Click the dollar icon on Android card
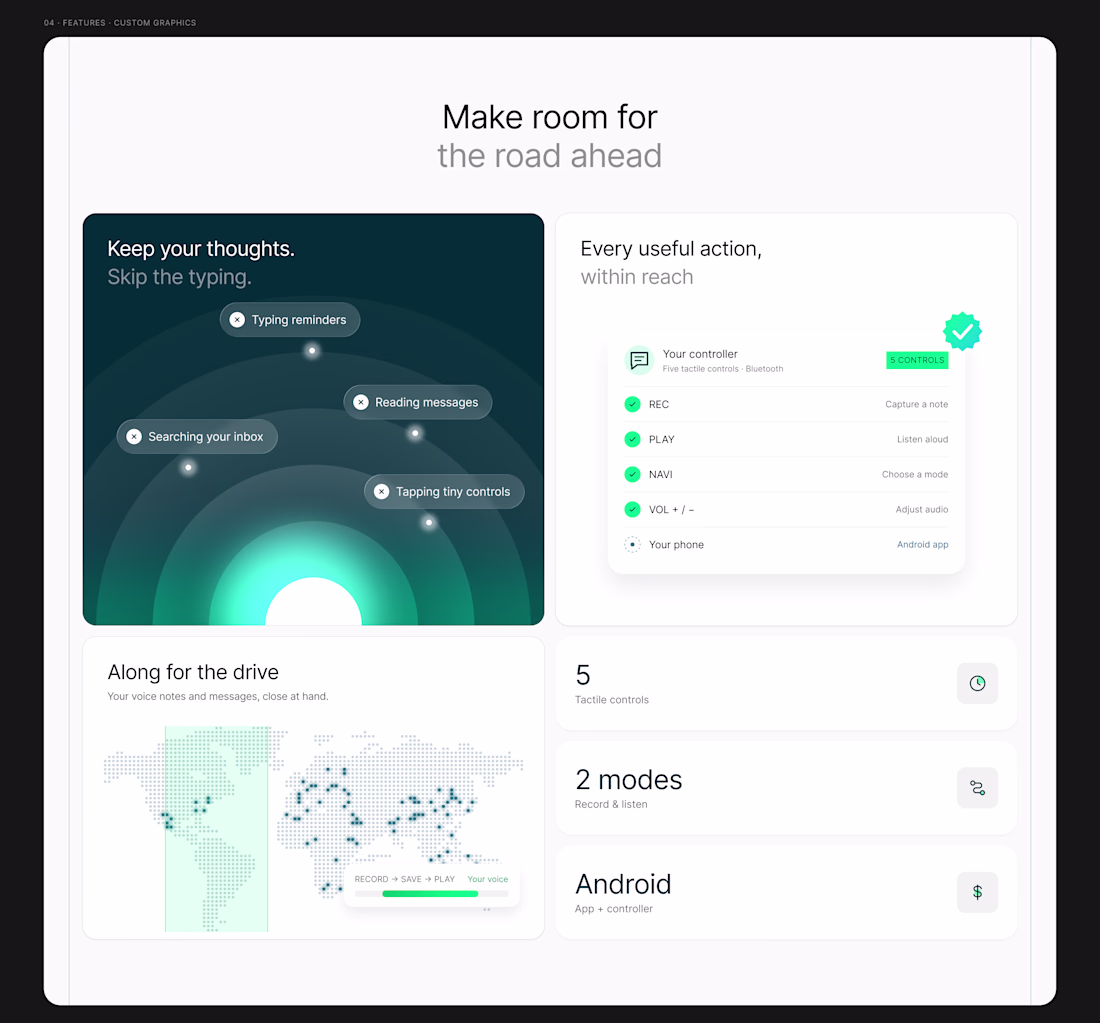1100x1023 pixels. click(x=977, y=892)
